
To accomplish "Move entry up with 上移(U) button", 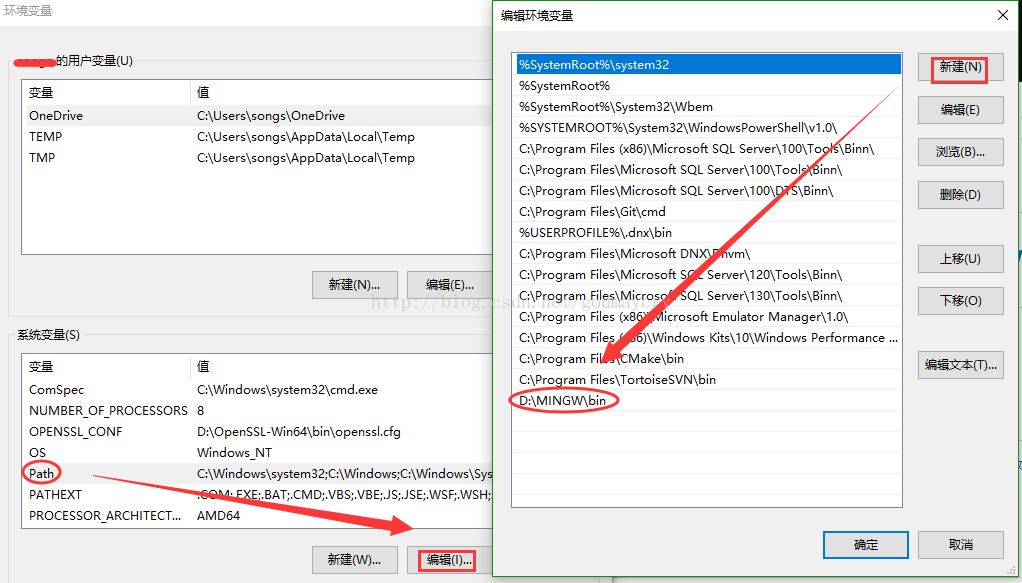I will coord(959,258).
